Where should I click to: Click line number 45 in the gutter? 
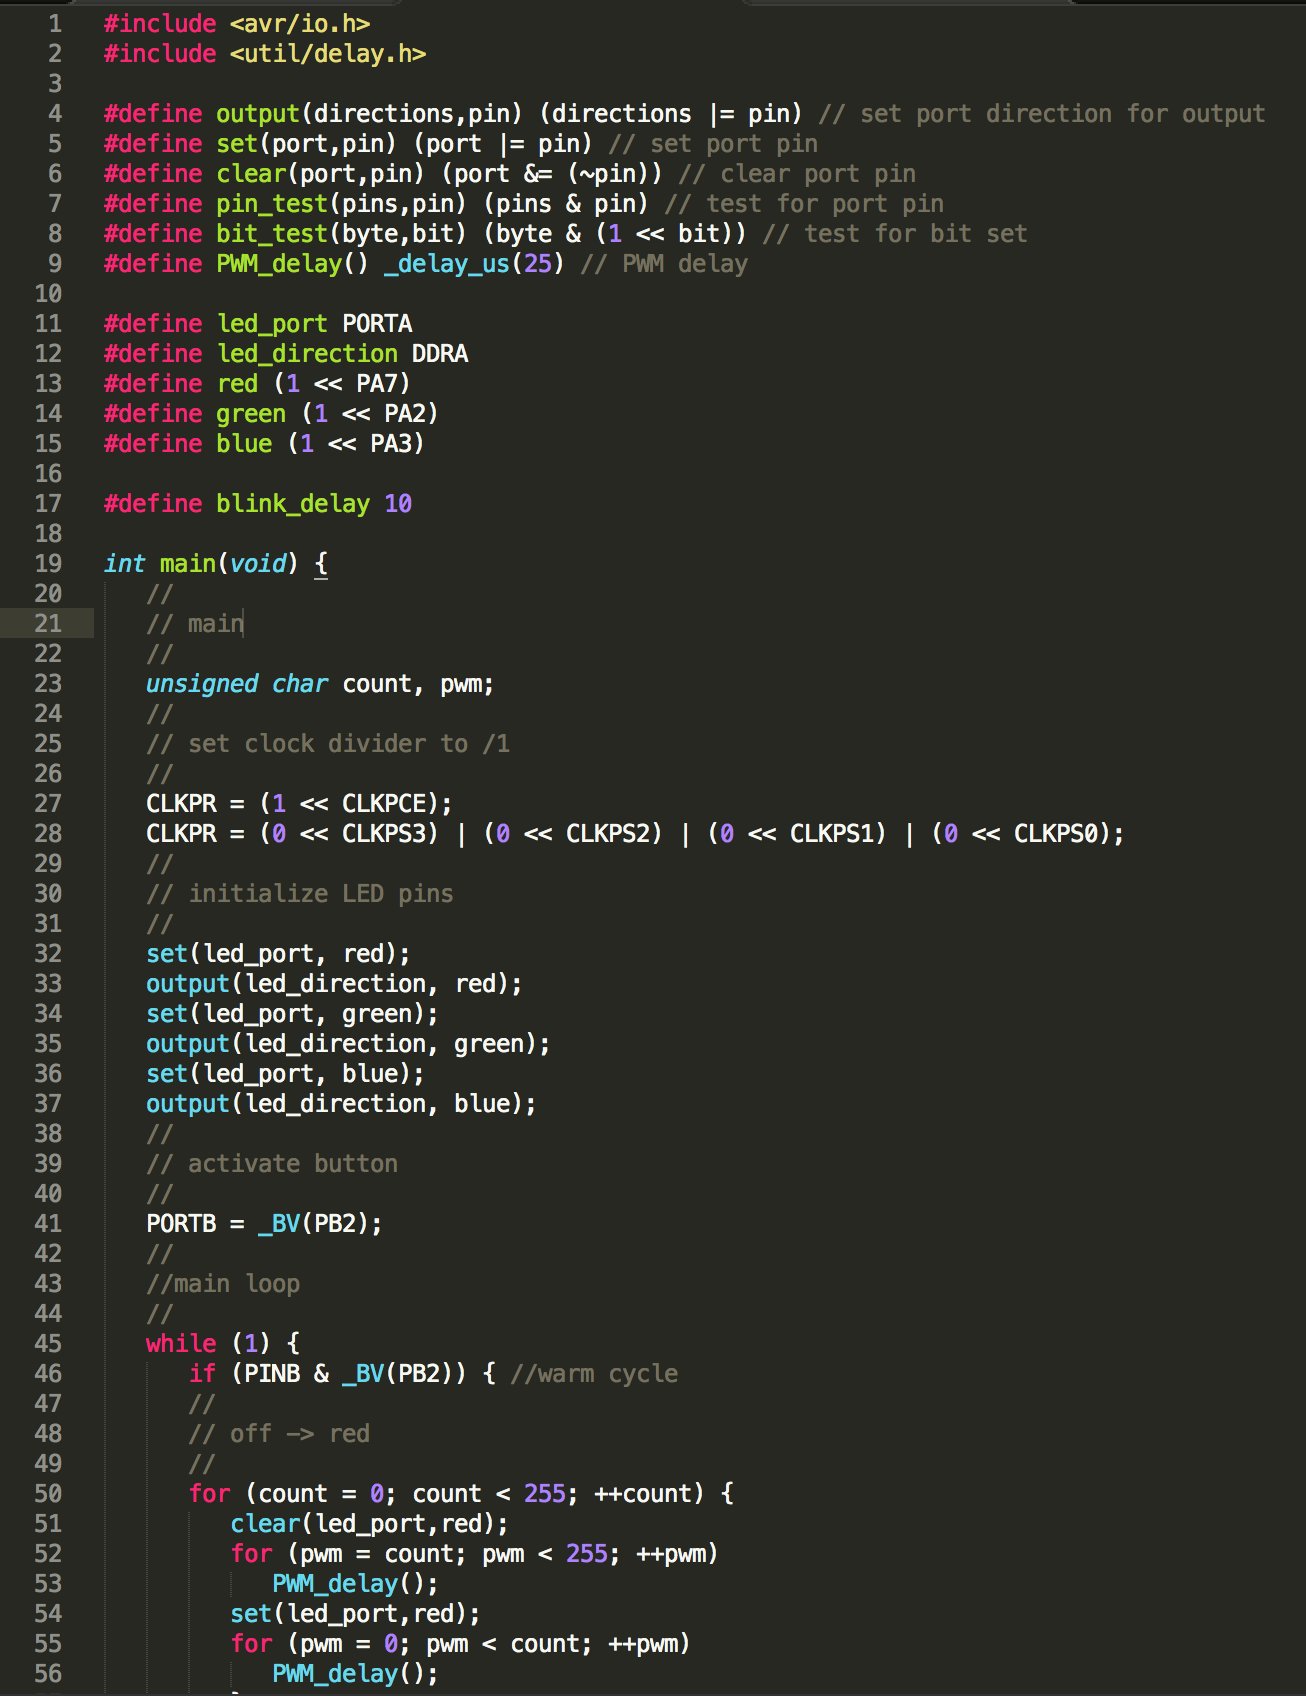click(48, 1344)
